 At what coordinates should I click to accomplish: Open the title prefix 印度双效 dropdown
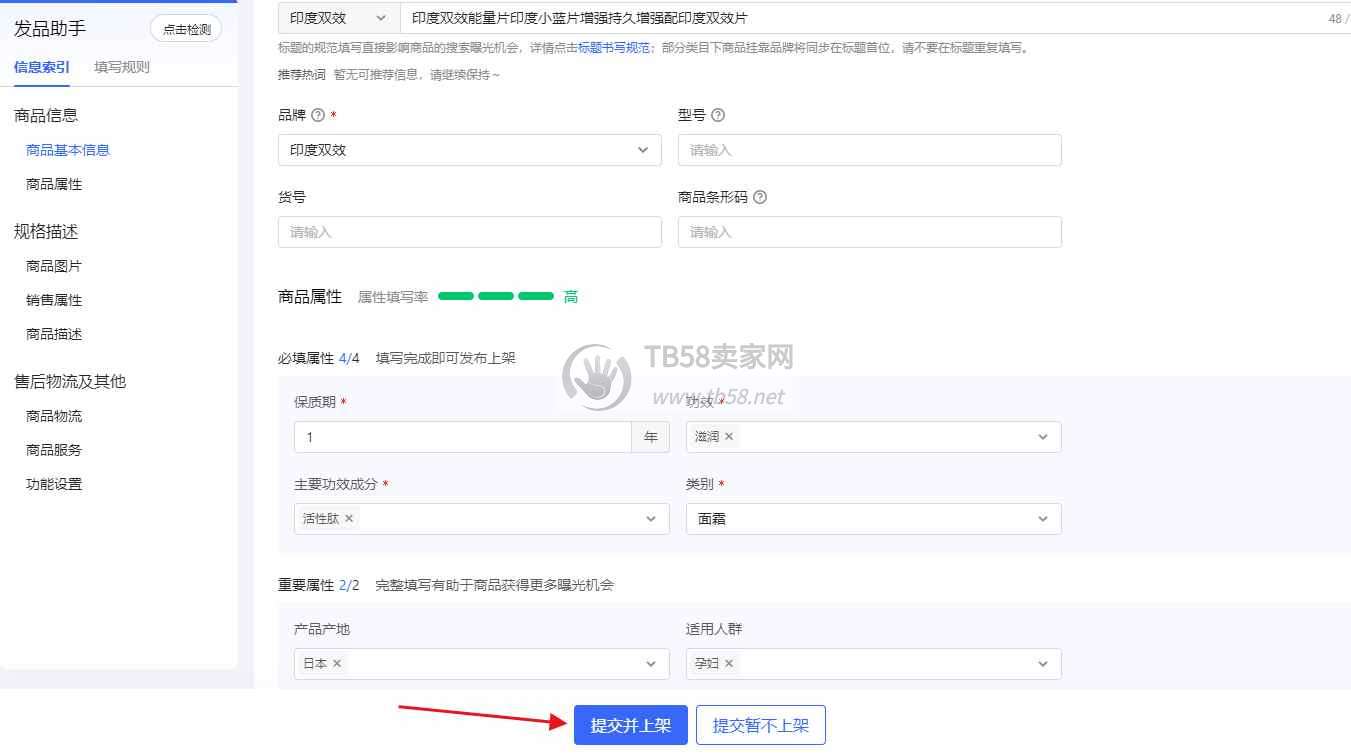tap(337, 18)
